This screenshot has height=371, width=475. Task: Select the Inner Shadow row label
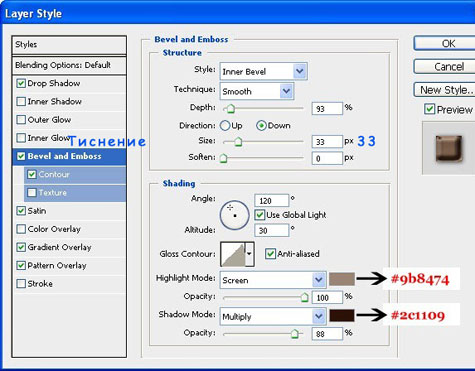(x=55, y=101)
